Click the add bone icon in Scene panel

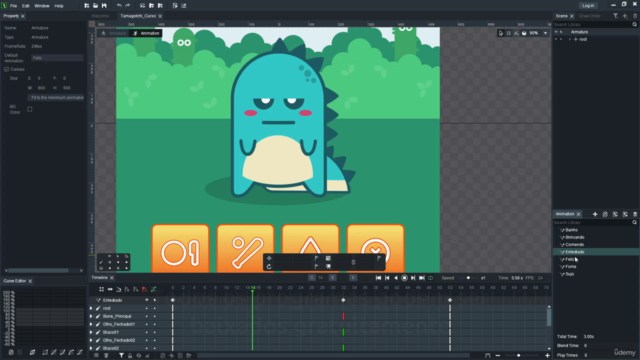coord(625,16)
